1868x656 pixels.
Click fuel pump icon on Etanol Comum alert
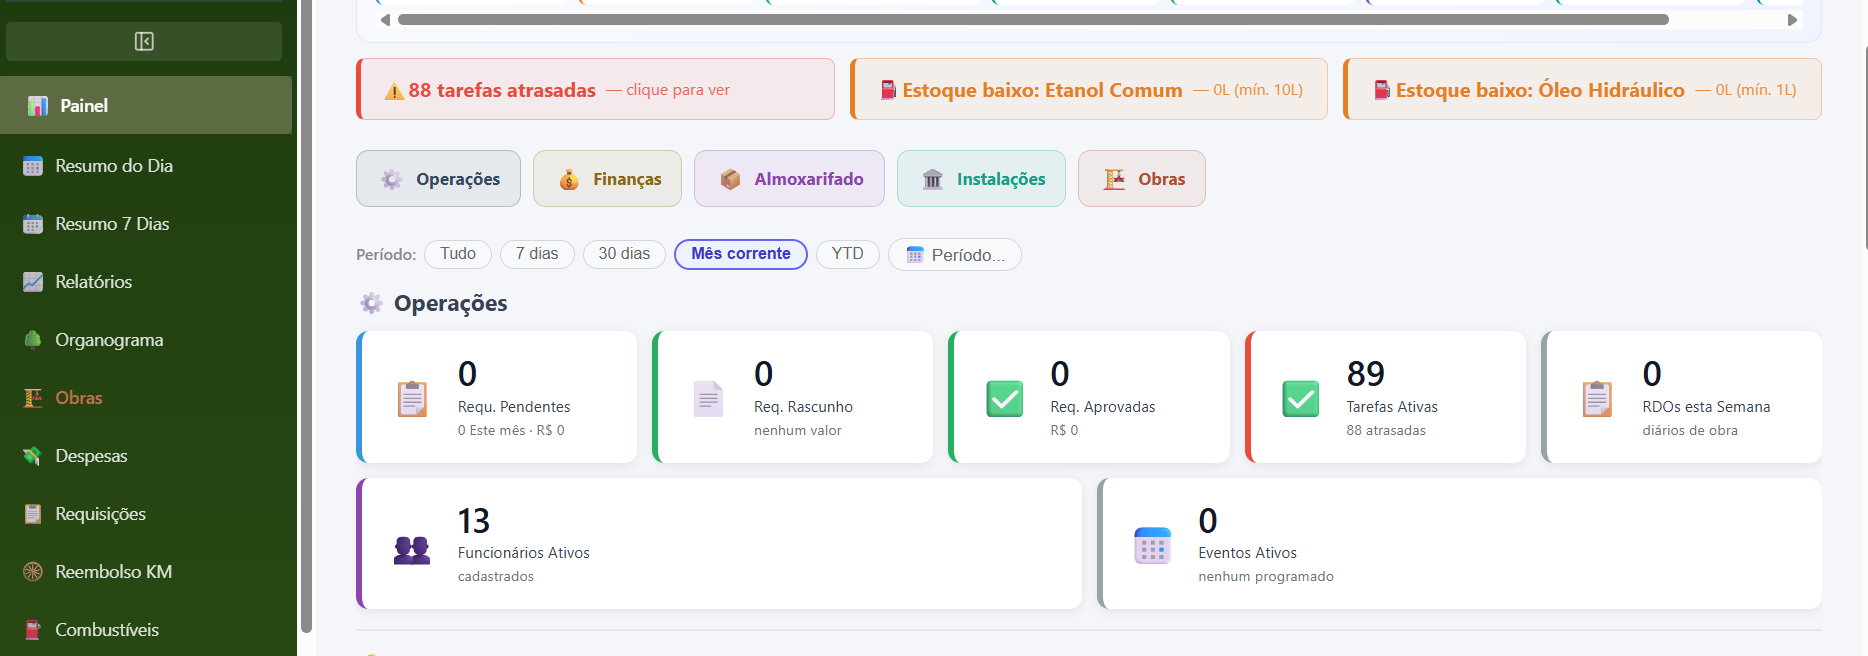[888, 90]
